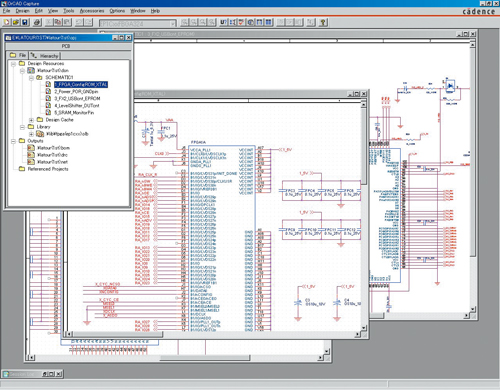
Task: Select the Design Cache folder
Action: pyautogui.click(x=59, y=120)
